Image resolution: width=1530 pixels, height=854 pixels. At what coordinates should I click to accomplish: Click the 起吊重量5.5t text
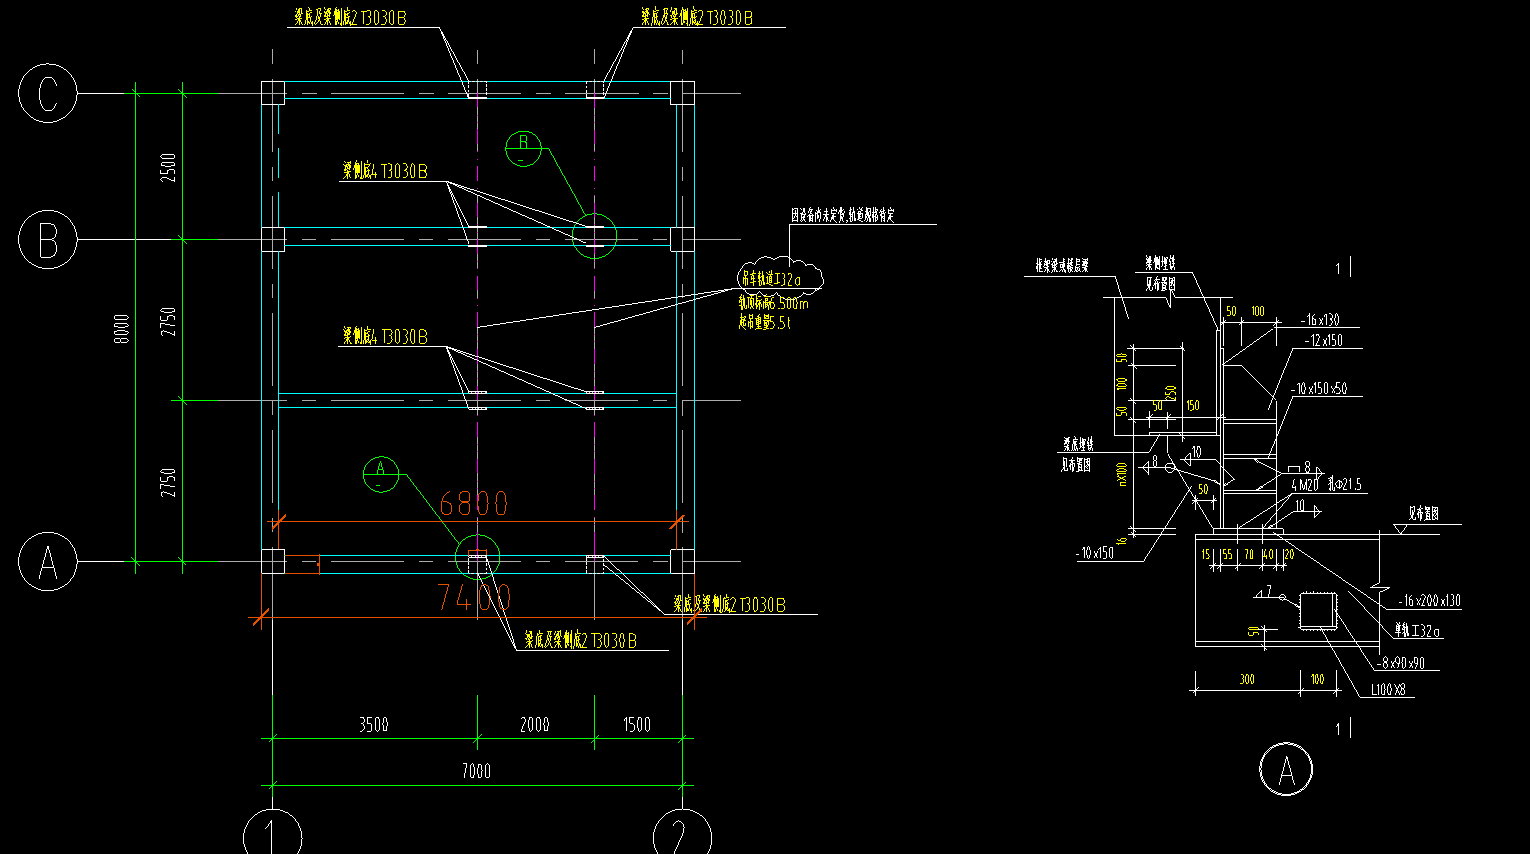[765, 322]
